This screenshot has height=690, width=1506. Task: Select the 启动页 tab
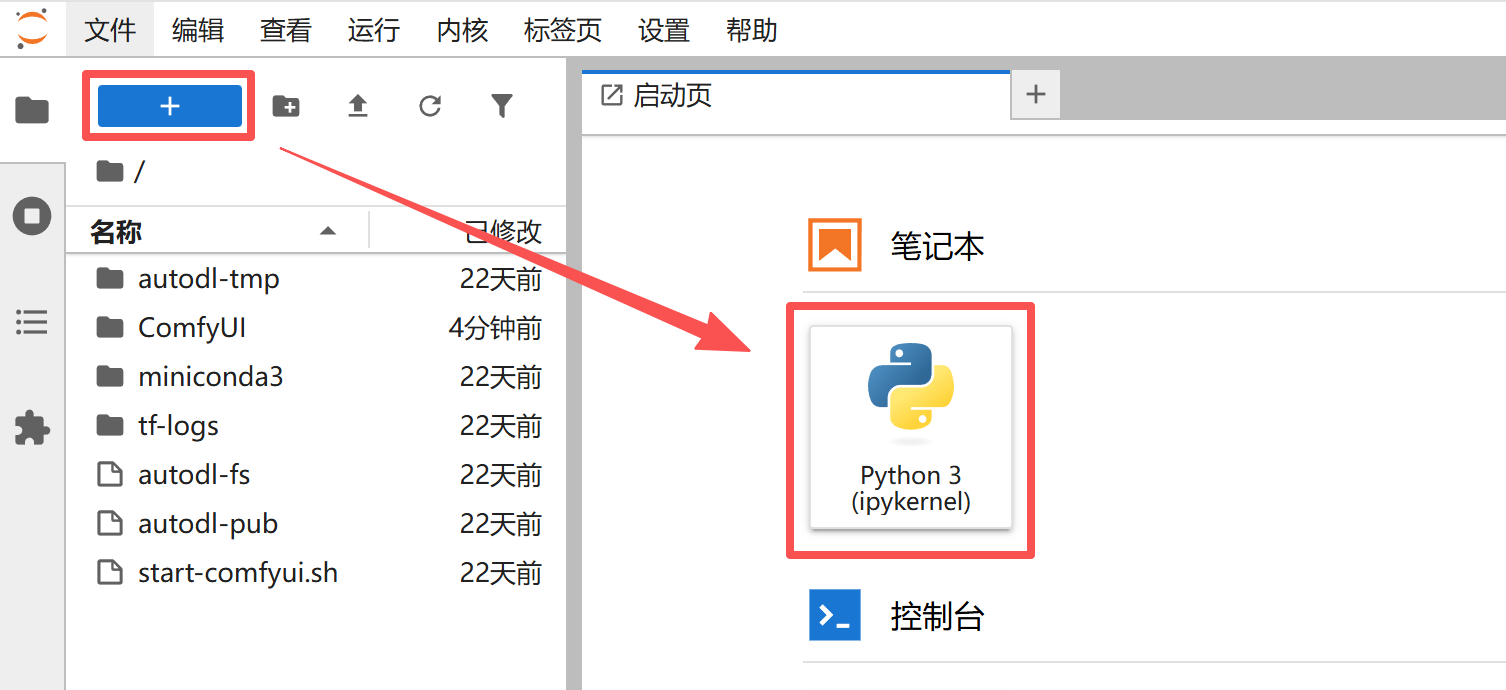pyautogui.click(x=796, y=96)
